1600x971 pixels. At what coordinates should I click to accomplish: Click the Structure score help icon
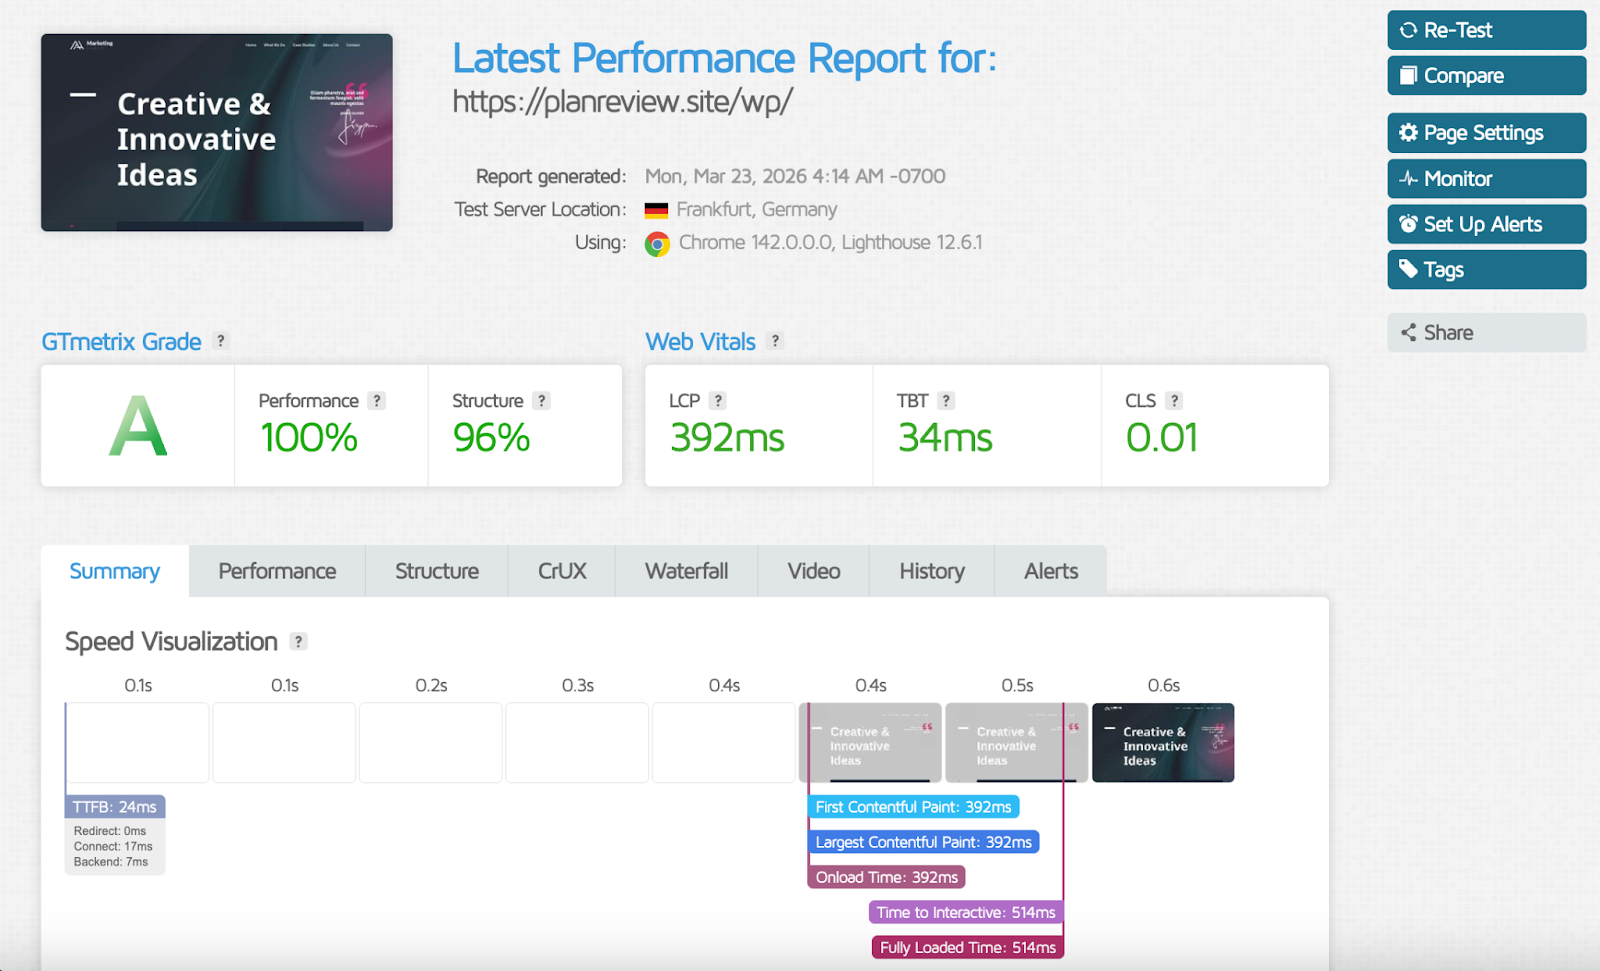coord(541,401)
